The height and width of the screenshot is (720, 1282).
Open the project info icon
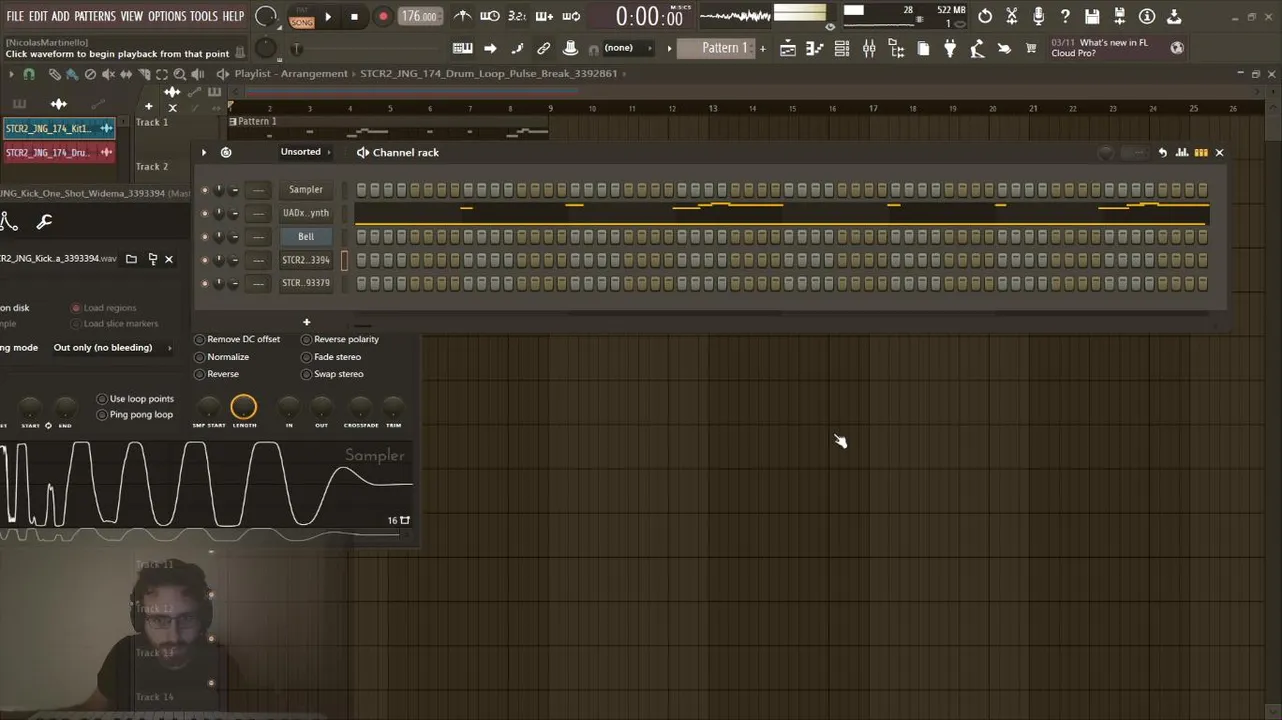(1147, 16)
